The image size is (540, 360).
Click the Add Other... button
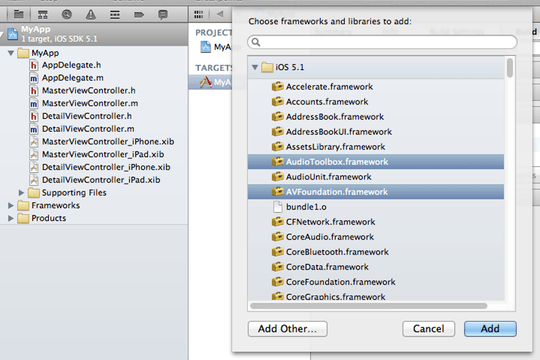(288, 329)
